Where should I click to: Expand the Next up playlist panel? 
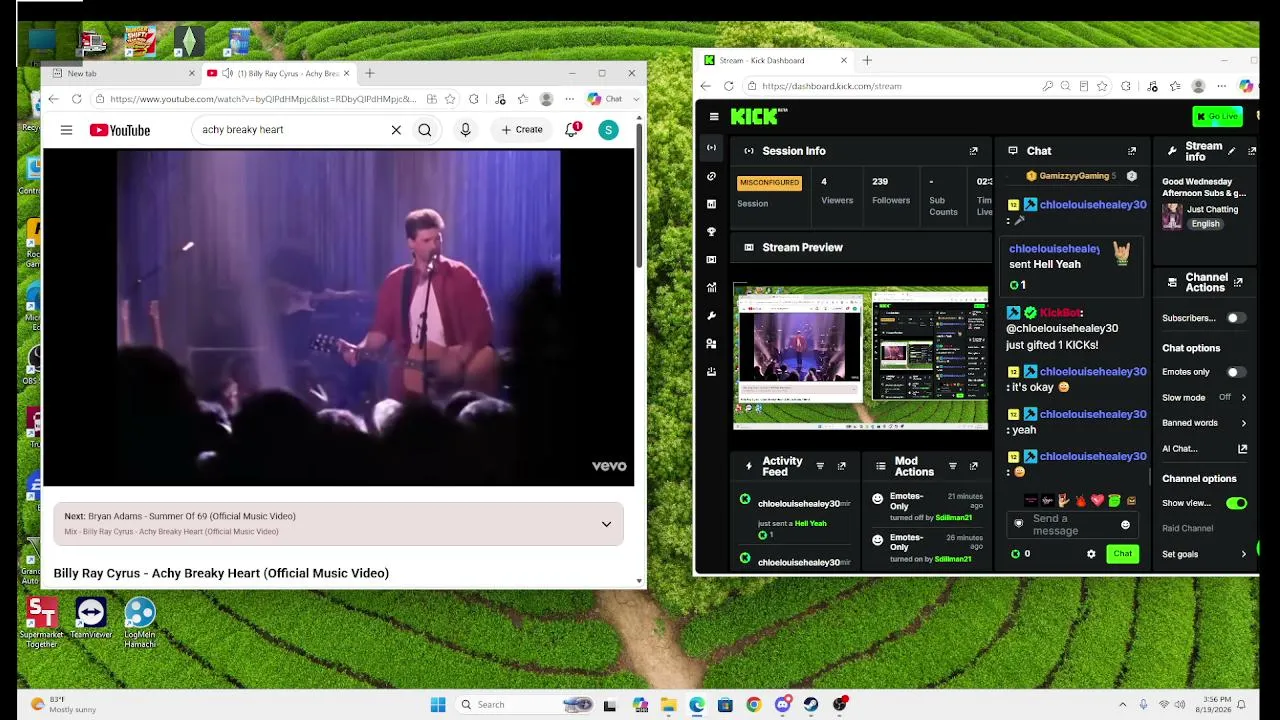(606, 524)
